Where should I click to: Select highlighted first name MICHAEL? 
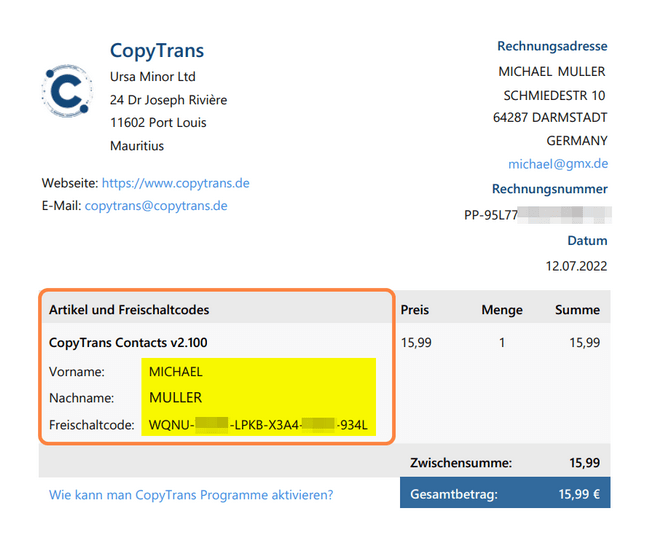coord(176,372)
